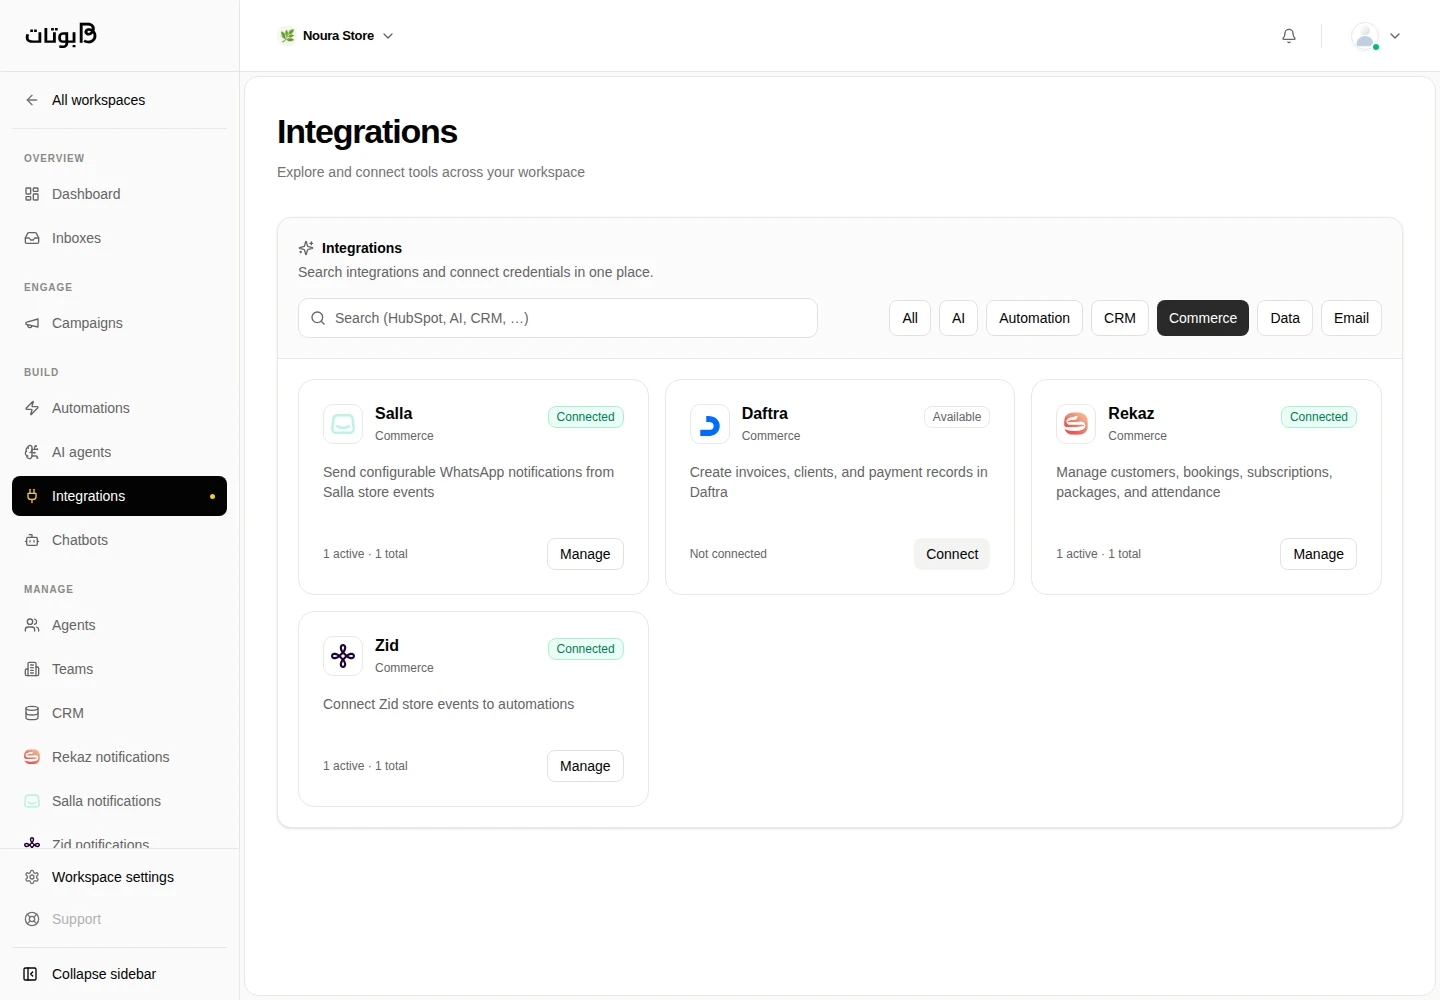Image resolution: width=1440 pixels, height=1000 pixels.
Task: Click the Dashboard grid icon
Action: click(32, 194)
